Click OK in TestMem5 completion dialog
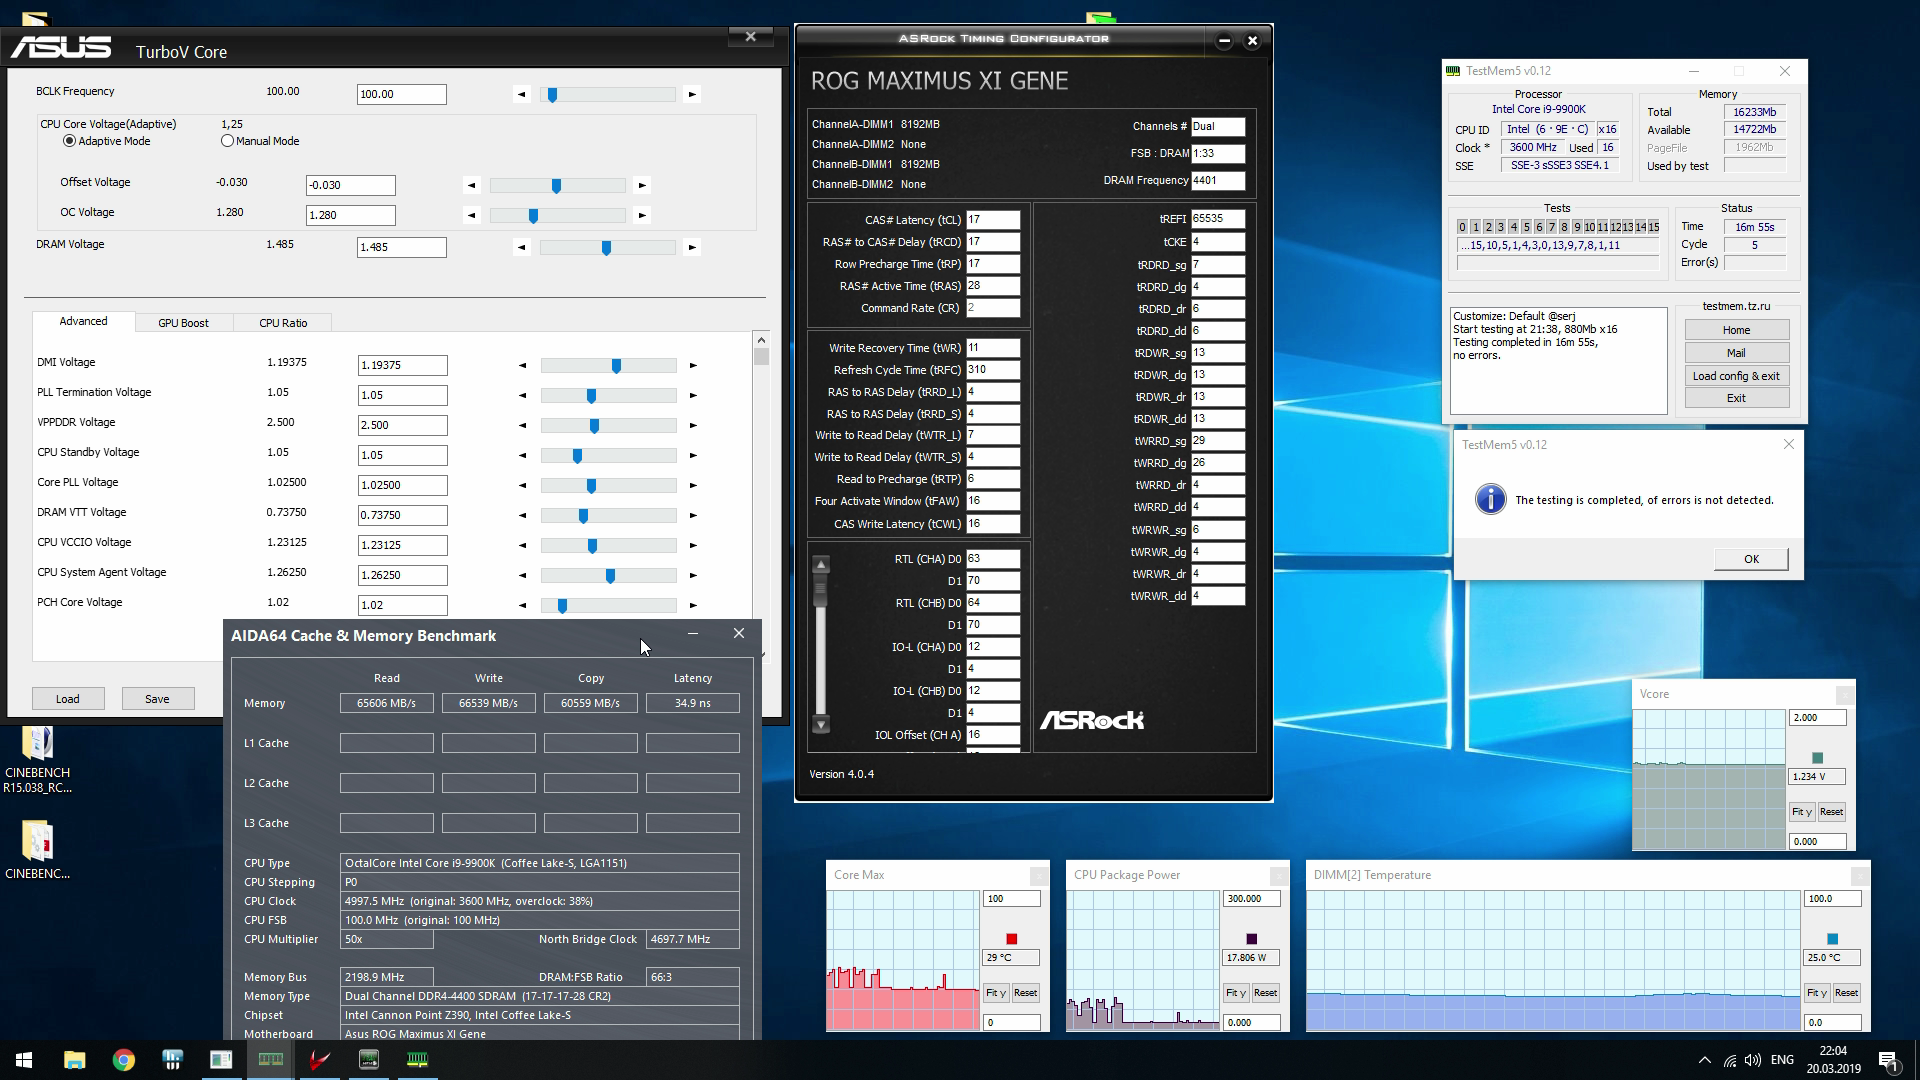This screenshot has width=1920, height=1080. coord(1750,559)
